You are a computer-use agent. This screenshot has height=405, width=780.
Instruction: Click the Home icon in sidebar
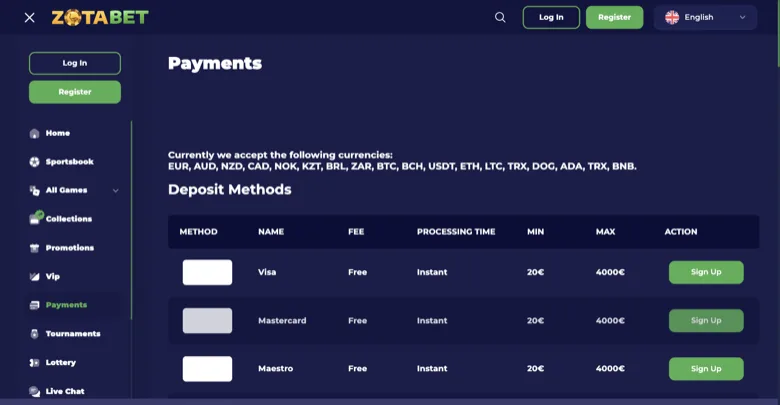(34, 133)
